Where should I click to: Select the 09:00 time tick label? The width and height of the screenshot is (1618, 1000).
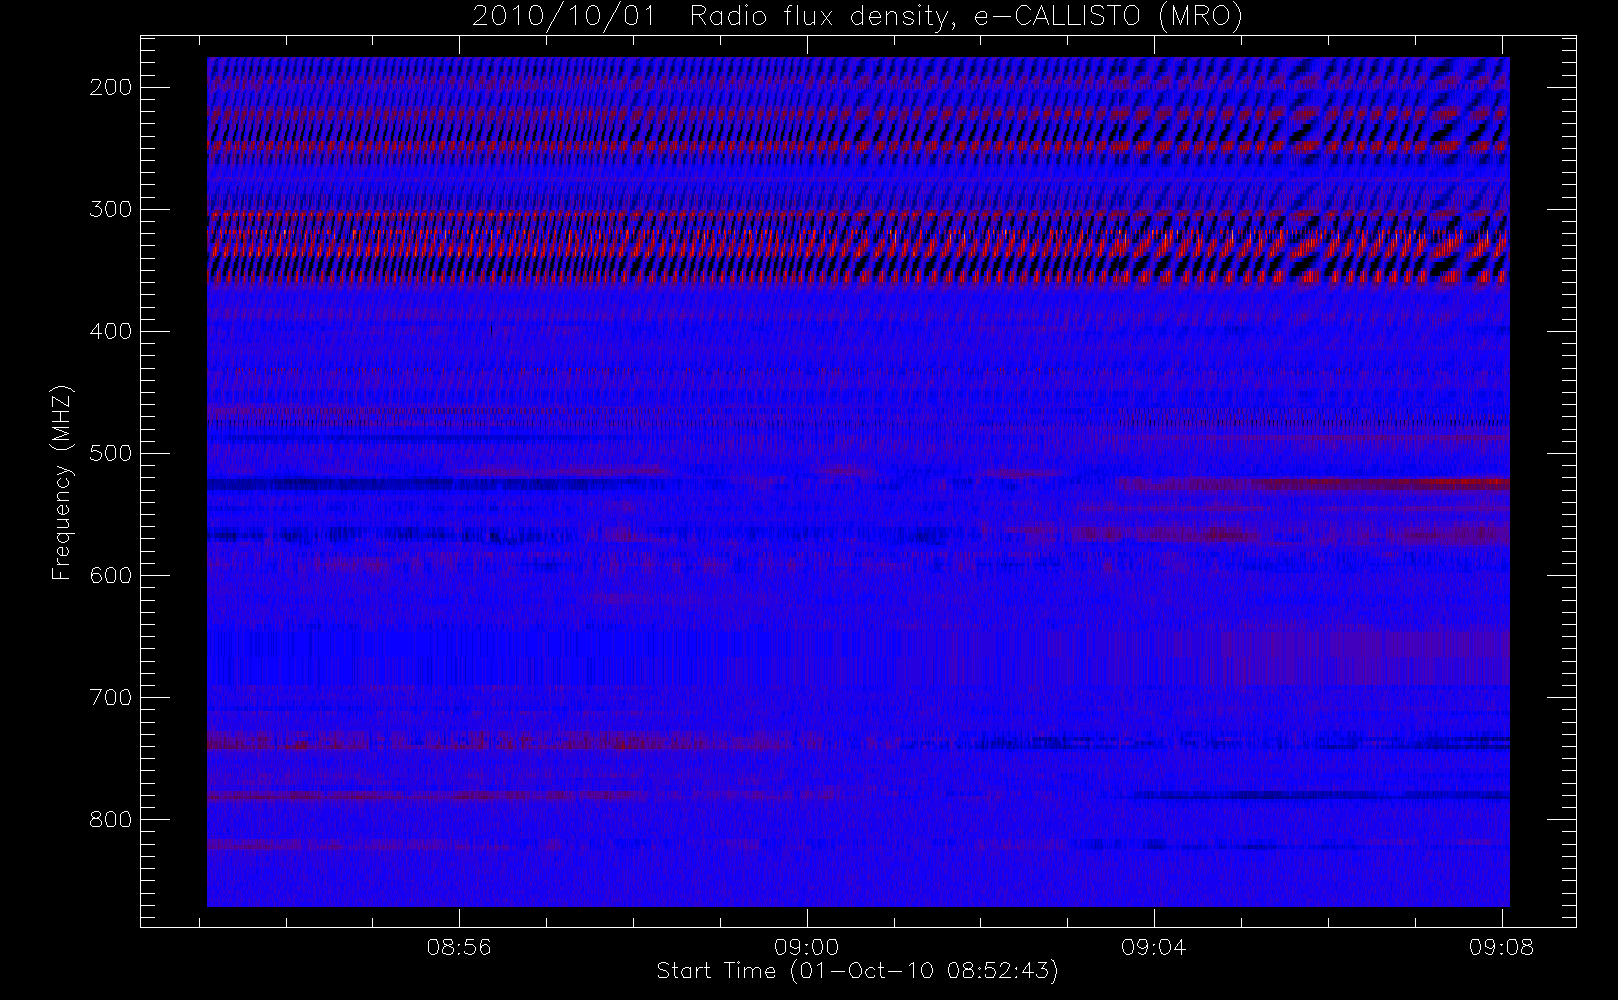(x=807, y=947)
